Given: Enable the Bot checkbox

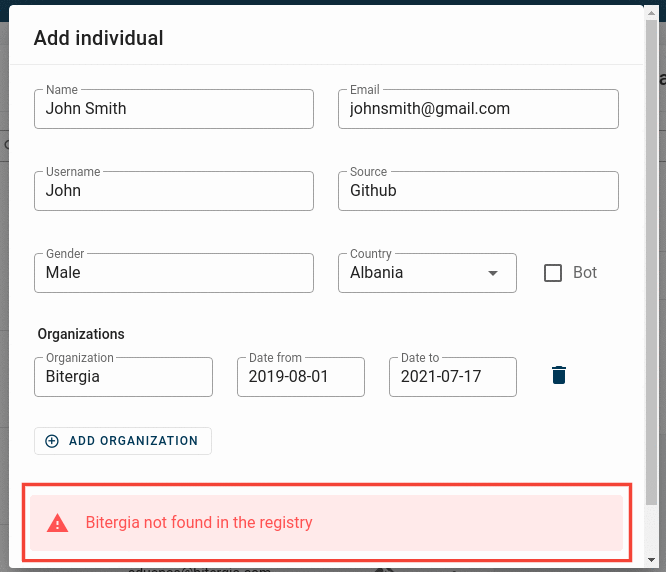Looking at the screenshot, I should (553, 273).
